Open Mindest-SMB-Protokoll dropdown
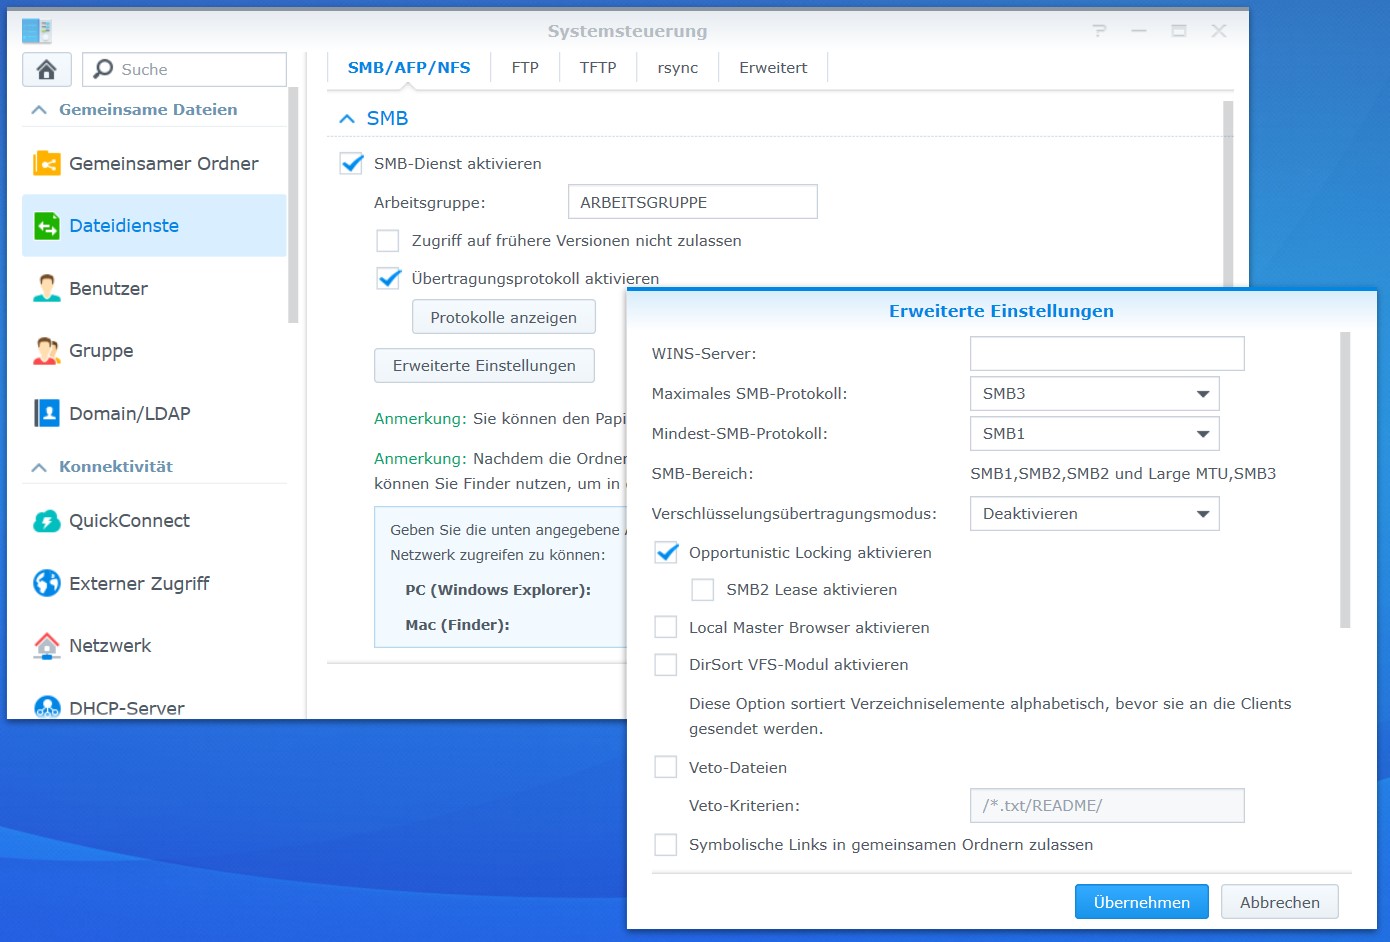Image resolution: width=1390 pixels, height=942 pixels. tap(1094, 434)
